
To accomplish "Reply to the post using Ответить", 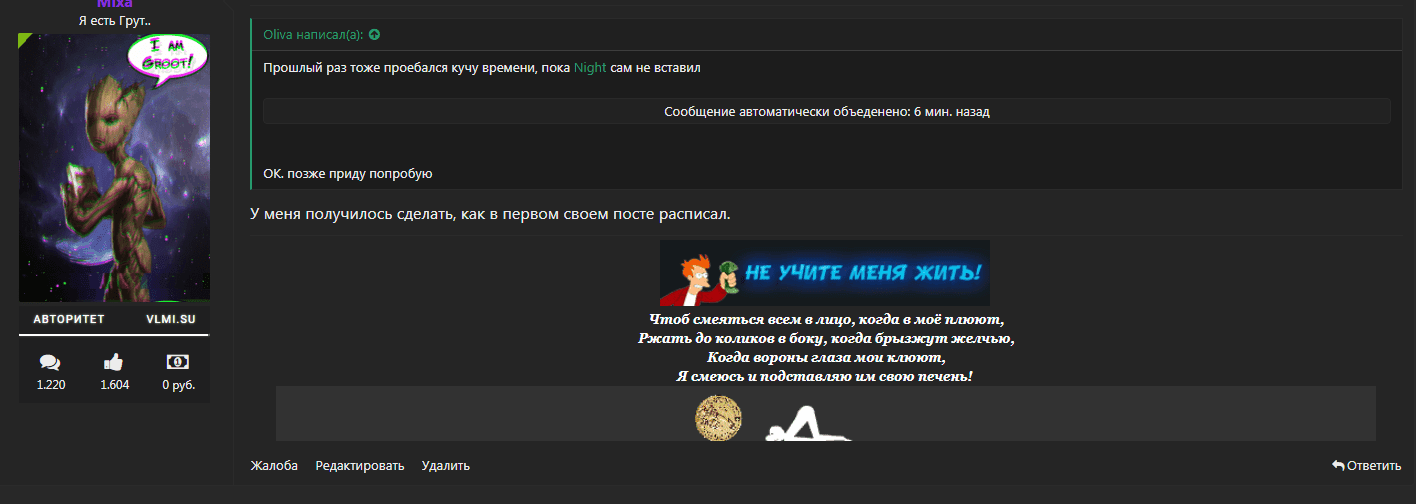I will coord(1366,466).
